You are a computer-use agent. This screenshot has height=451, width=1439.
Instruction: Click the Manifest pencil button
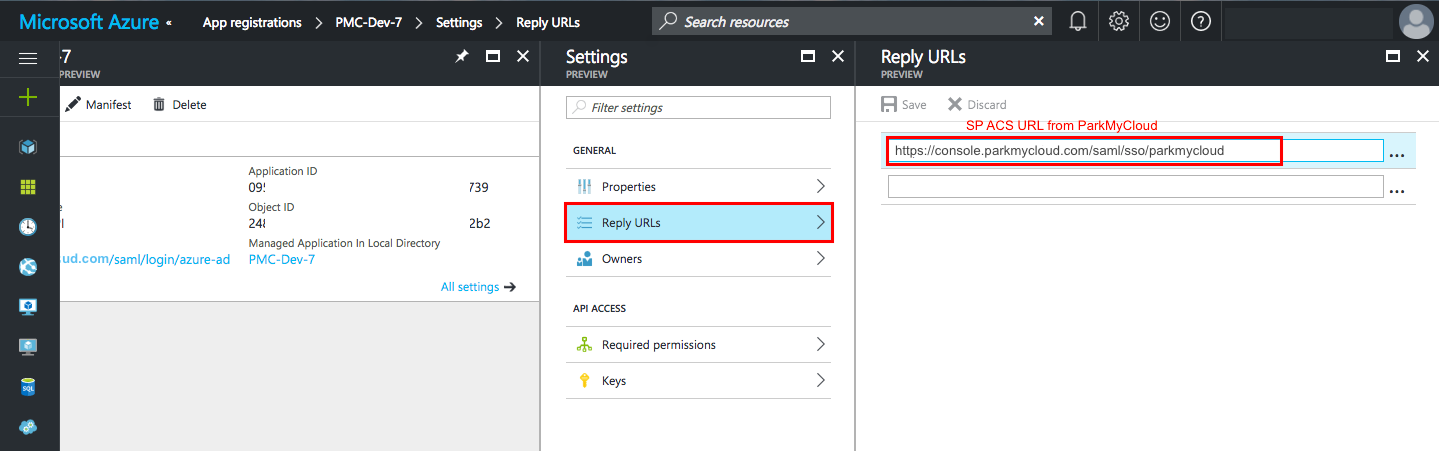pyautogui.click(x=98, y=104)
